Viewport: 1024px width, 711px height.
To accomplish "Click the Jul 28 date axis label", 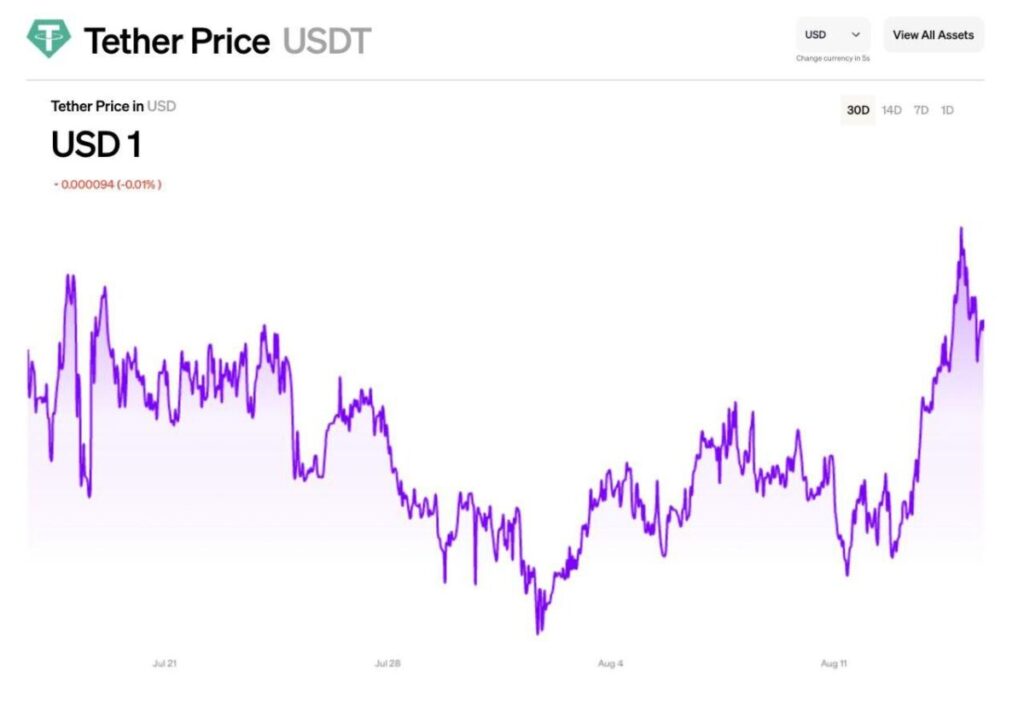I will pos(388,663).
